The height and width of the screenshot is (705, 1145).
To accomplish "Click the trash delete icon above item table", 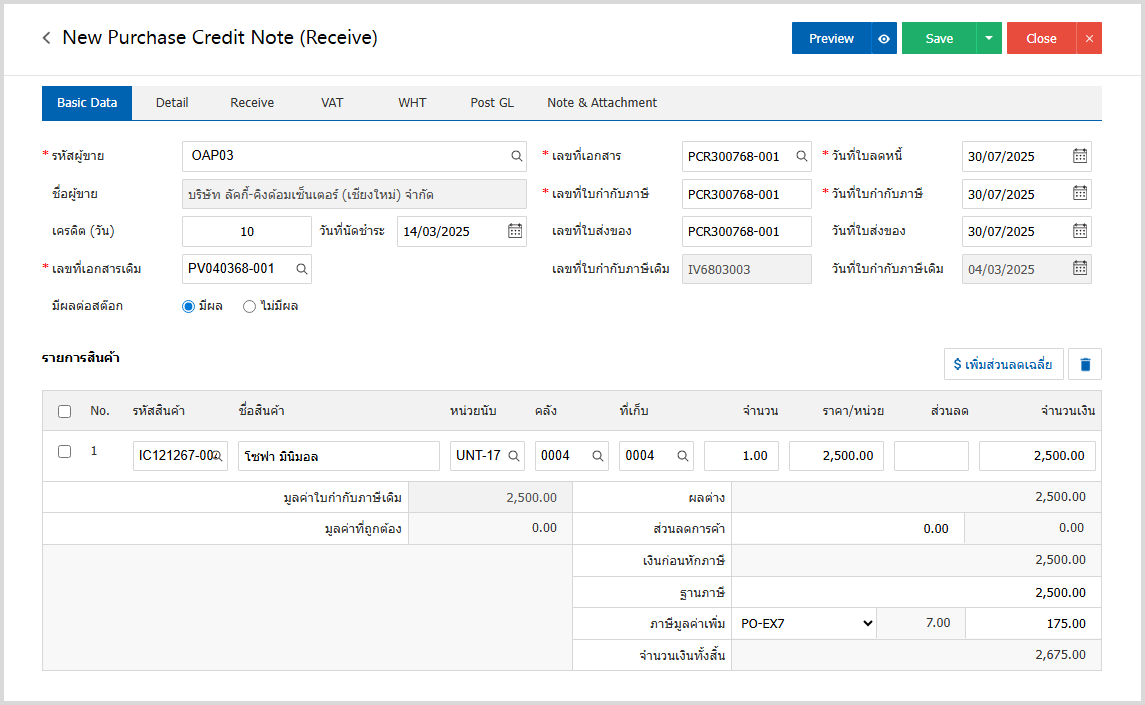I will [1084, 365].
